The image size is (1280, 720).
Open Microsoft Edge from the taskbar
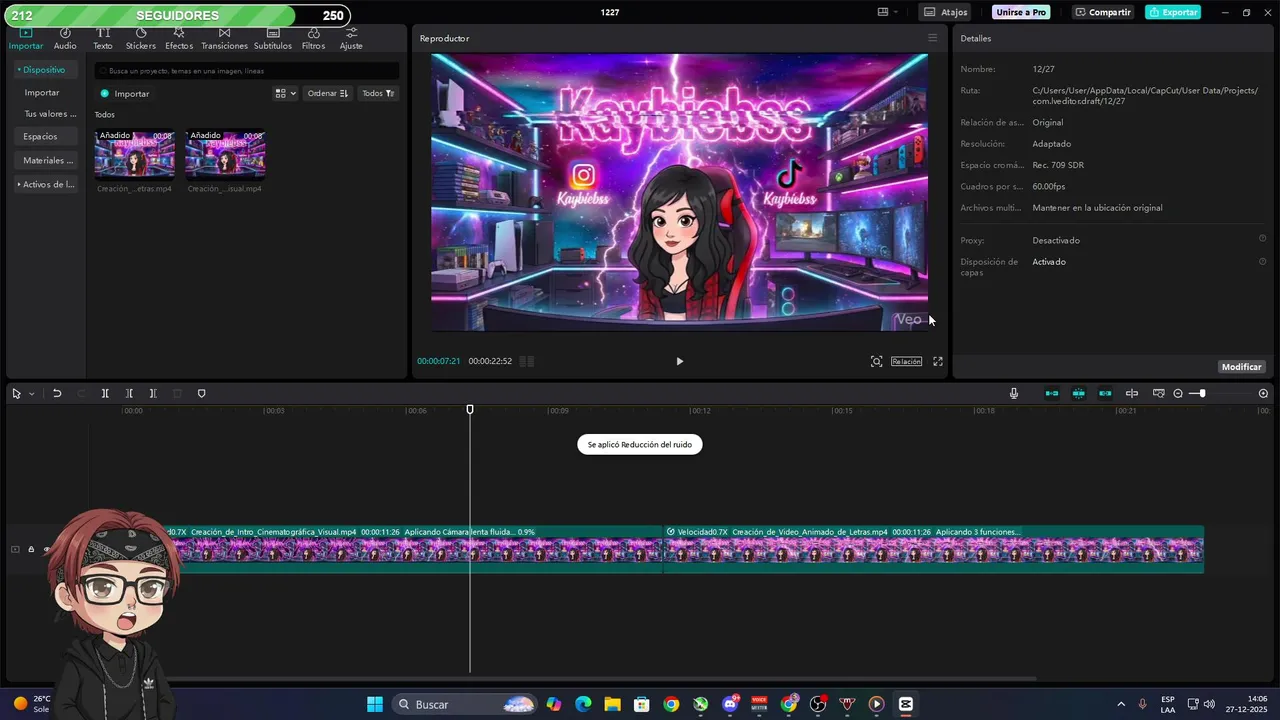583,704
